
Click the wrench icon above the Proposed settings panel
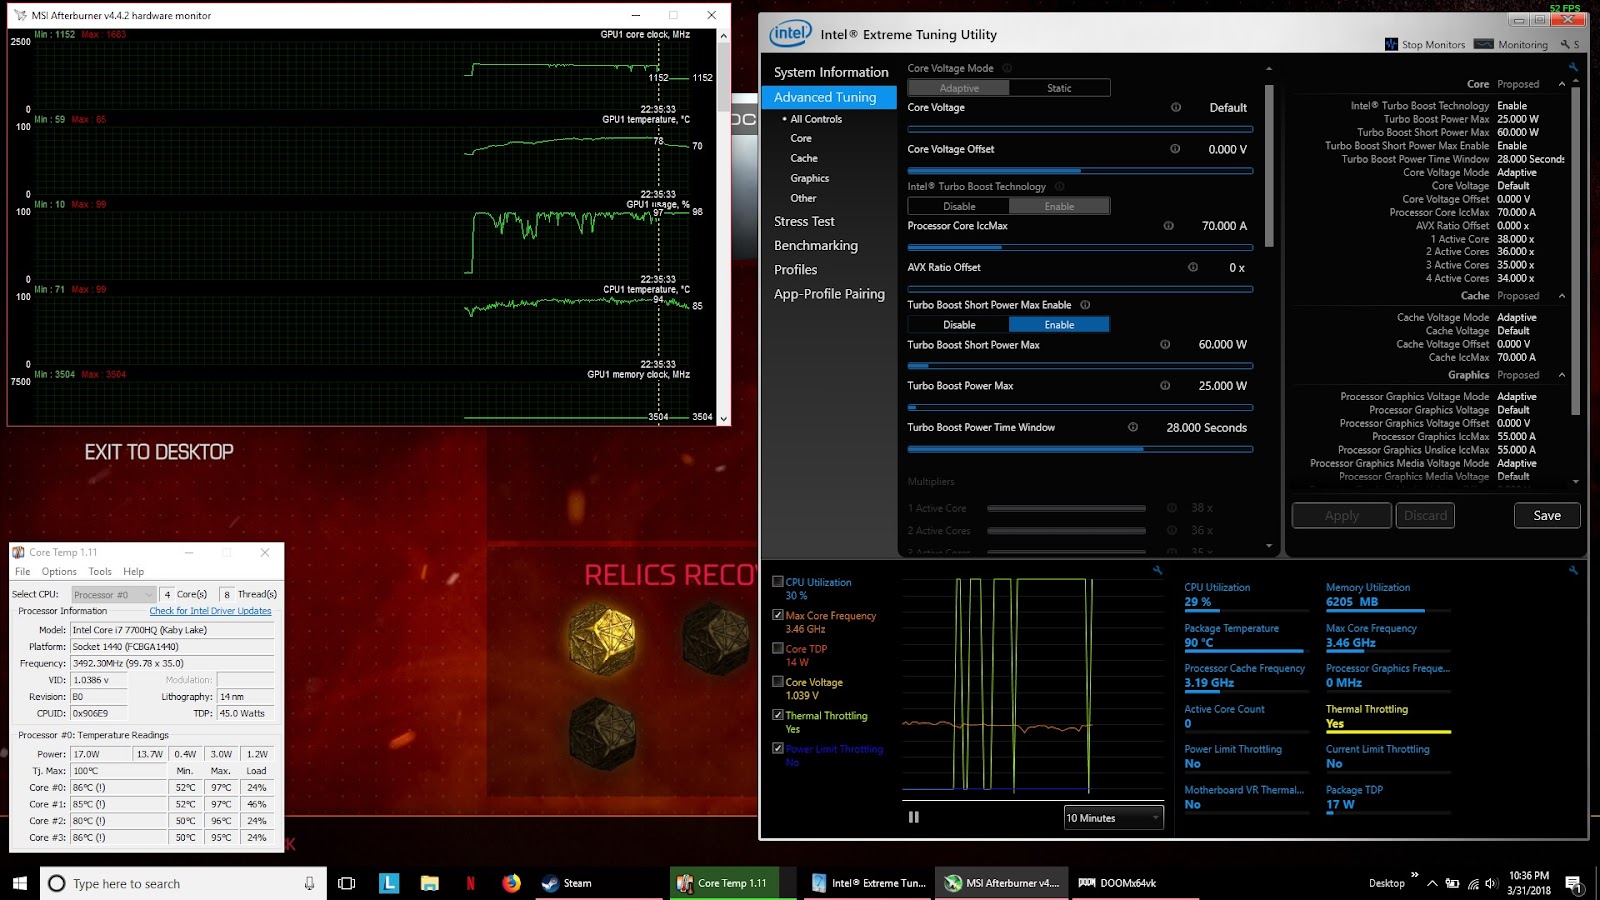click(1573, 67)
